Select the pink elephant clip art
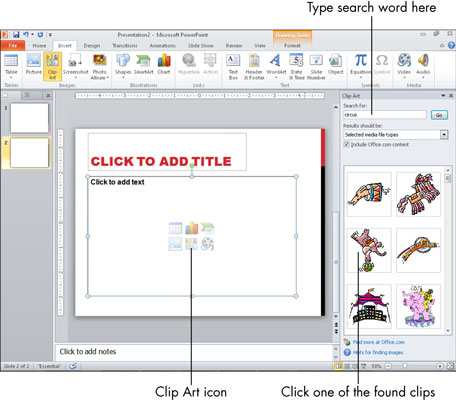 pyautogui.click(x=418, y=307)
